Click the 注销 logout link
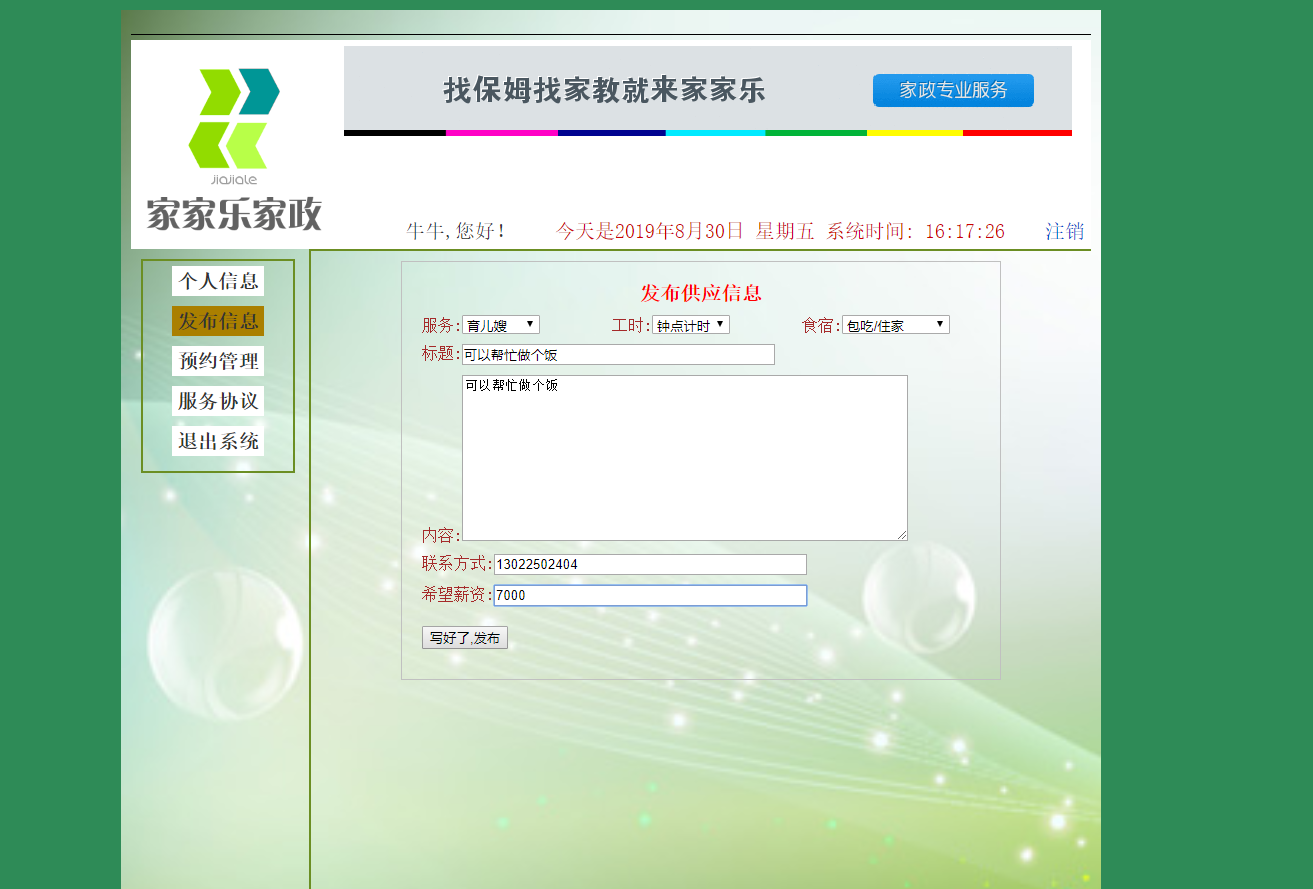The image size is (1313, 889). [x=1063, y=230]
